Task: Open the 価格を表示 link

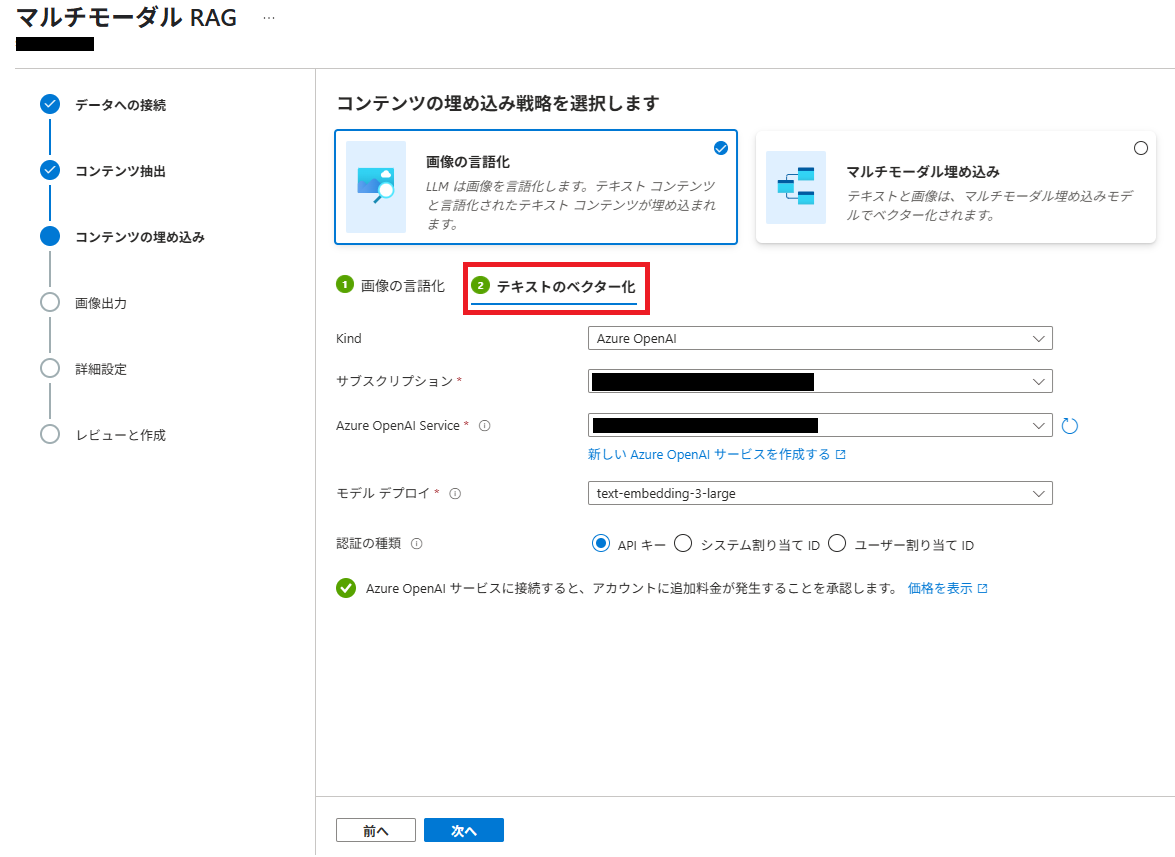Action: (x=940, y=589)
